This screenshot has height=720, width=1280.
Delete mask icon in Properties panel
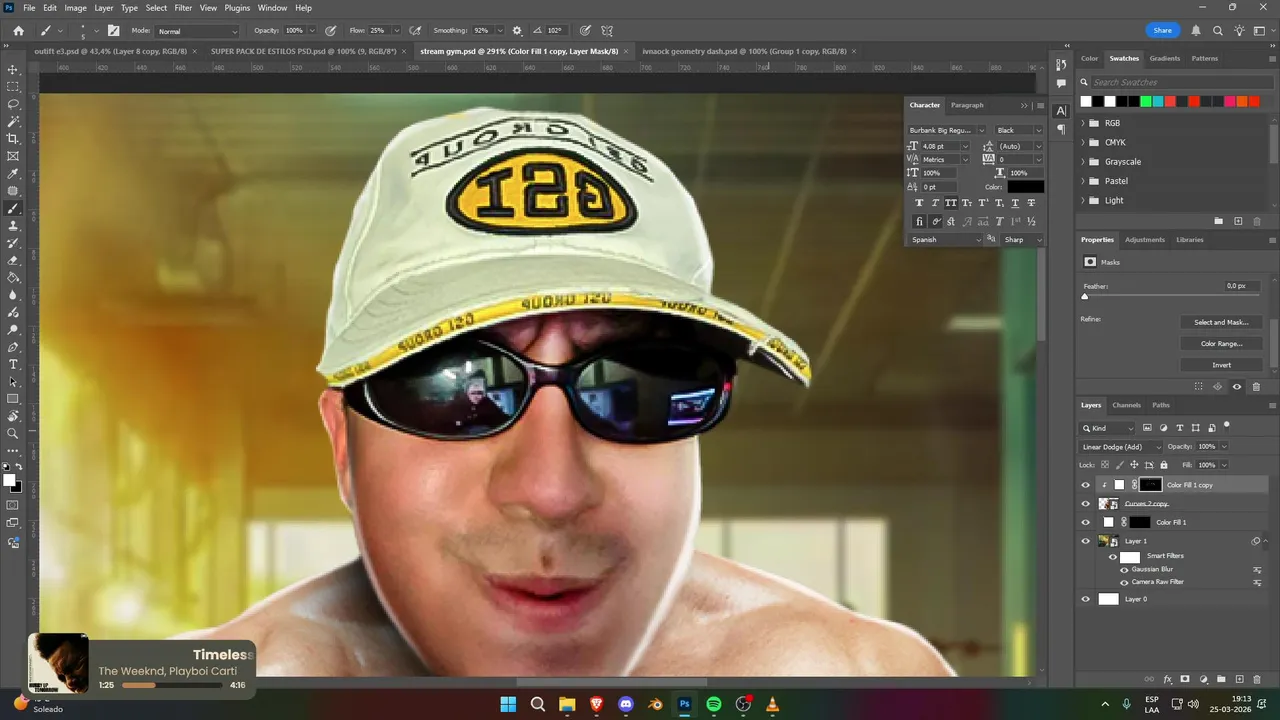[x=1257, y=387]
